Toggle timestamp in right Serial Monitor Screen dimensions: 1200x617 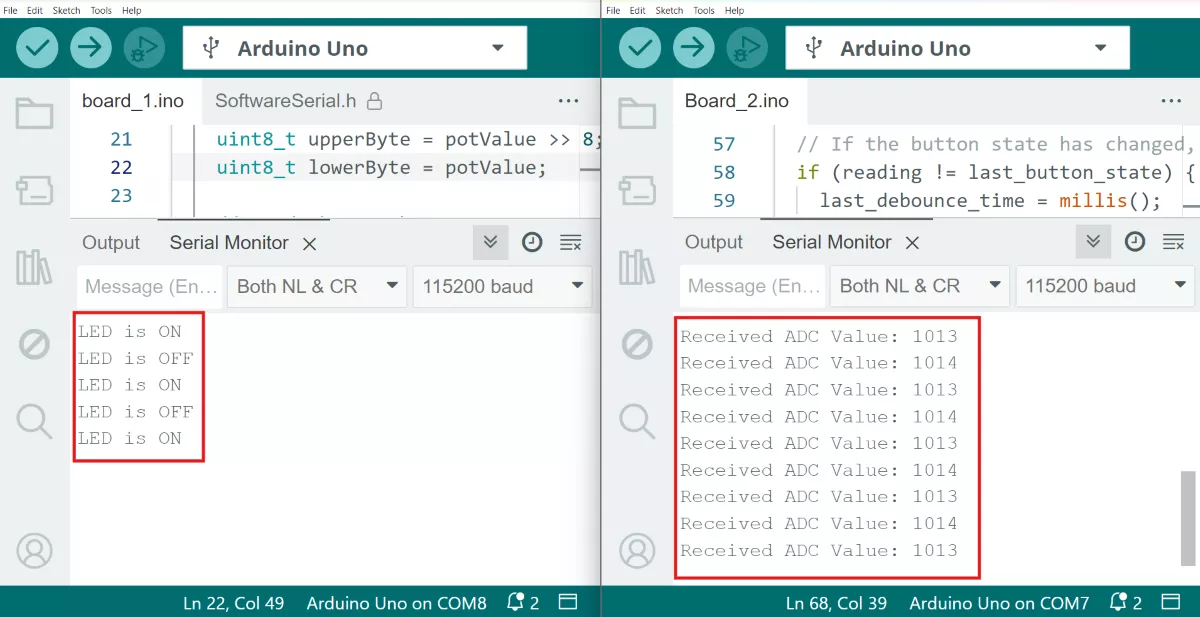tap(1135, 242)
